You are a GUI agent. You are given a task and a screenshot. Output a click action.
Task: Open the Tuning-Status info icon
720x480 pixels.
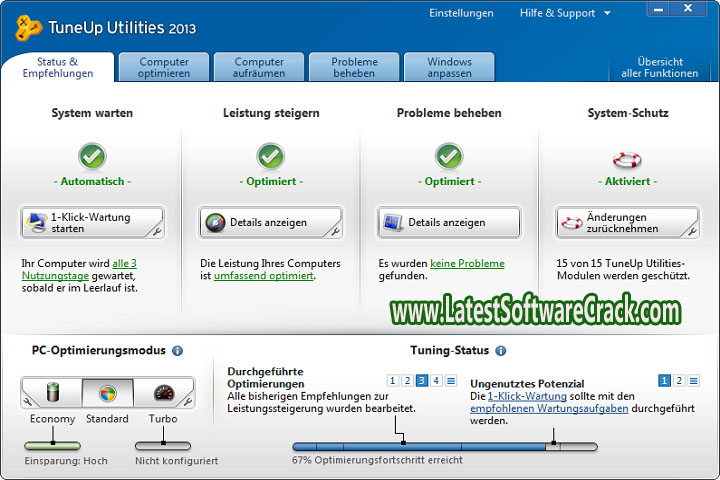coord(501,351)
